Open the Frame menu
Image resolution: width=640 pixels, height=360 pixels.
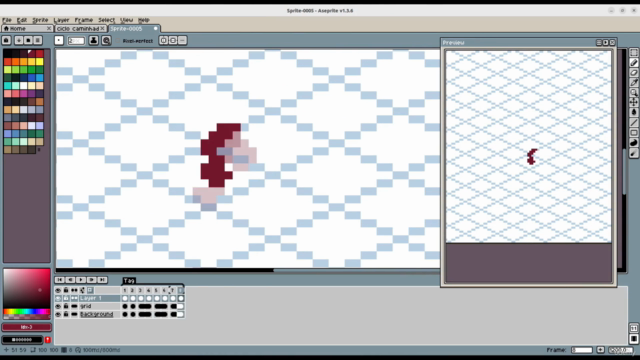84,20
